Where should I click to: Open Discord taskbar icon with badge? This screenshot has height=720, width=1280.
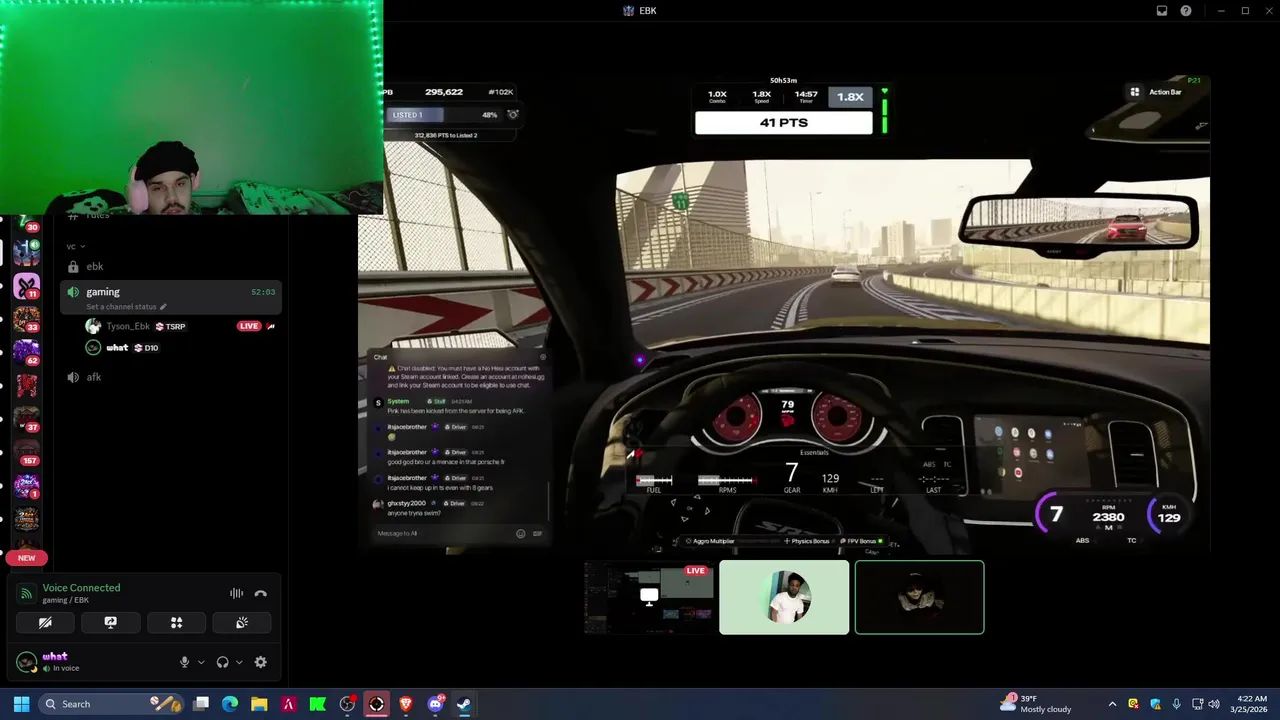435,704
